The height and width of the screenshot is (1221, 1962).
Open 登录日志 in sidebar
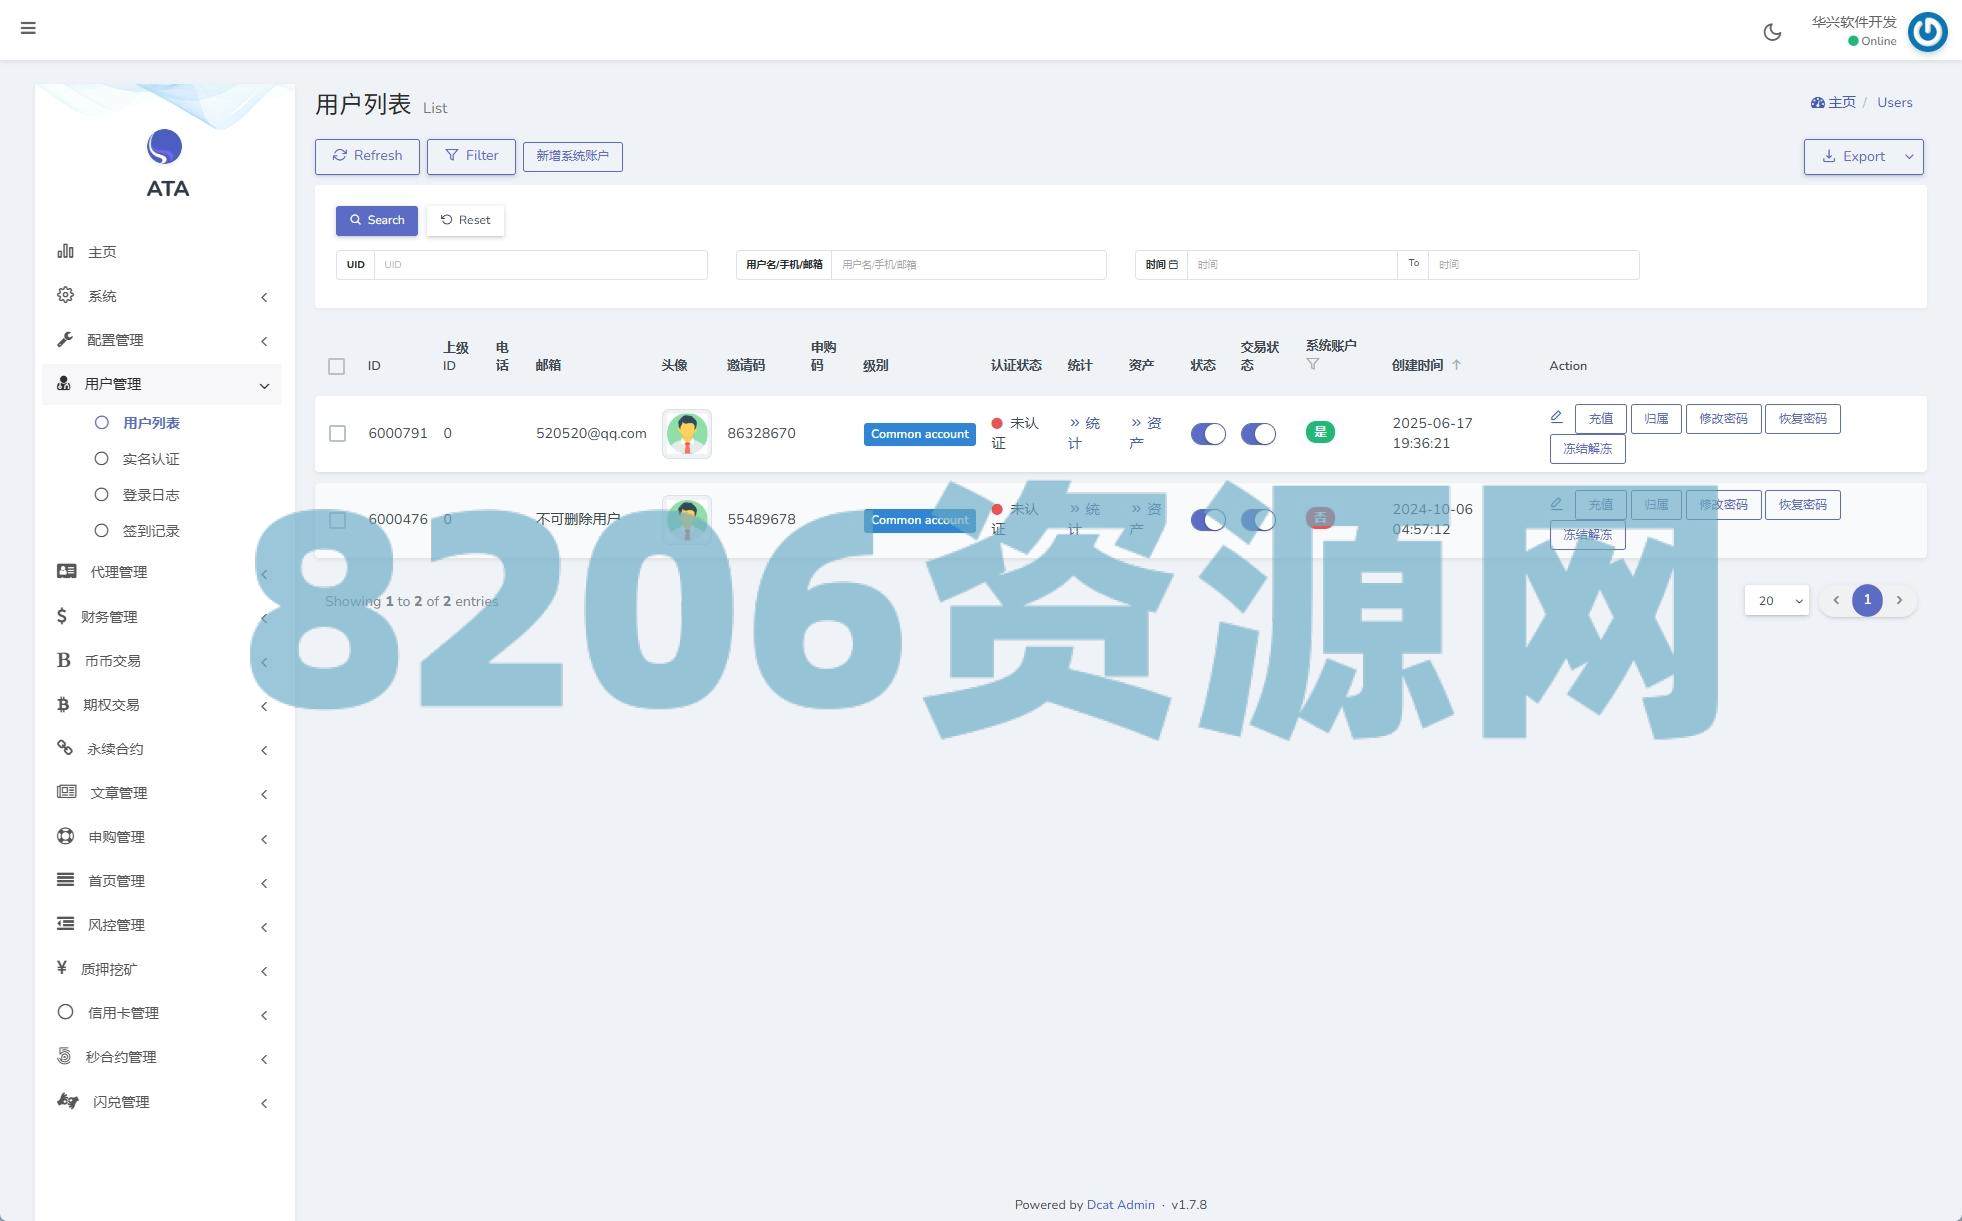151,495
